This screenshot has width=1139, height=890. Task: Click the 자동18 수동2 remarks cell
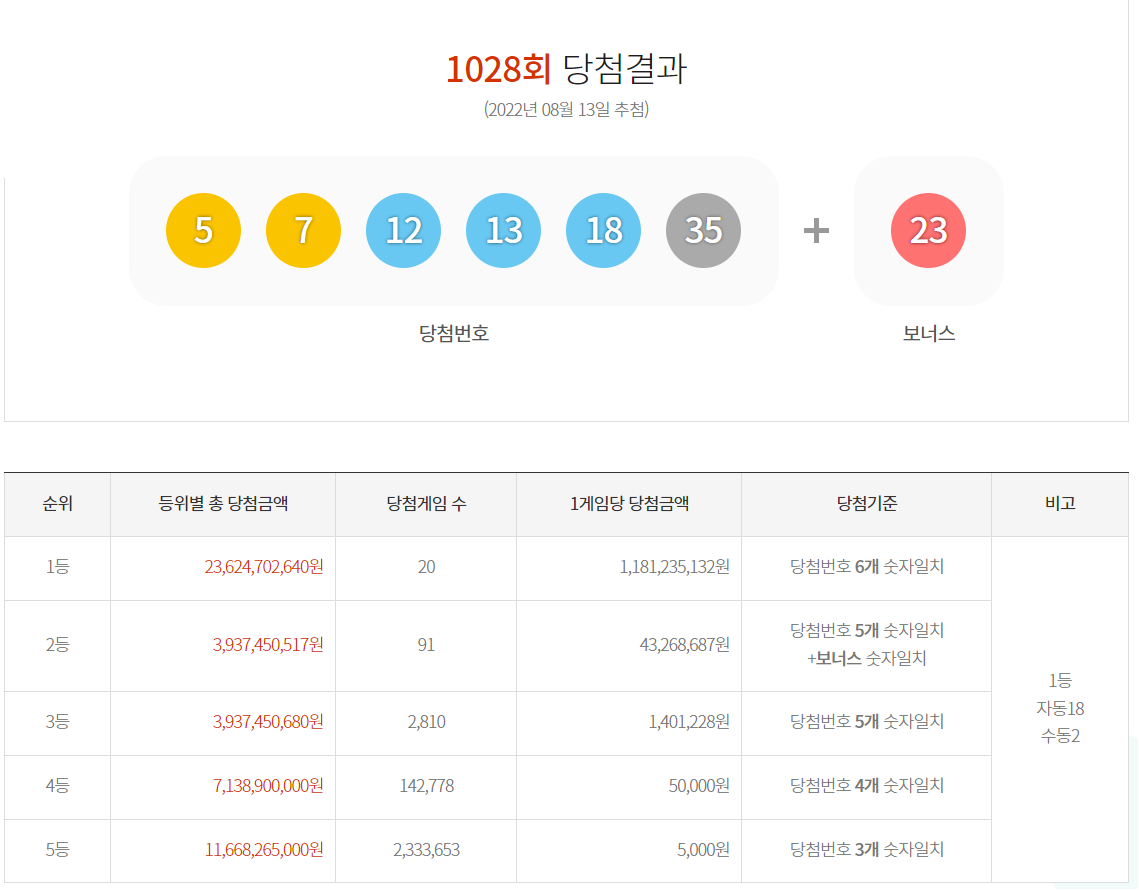tap(1059, 709)
